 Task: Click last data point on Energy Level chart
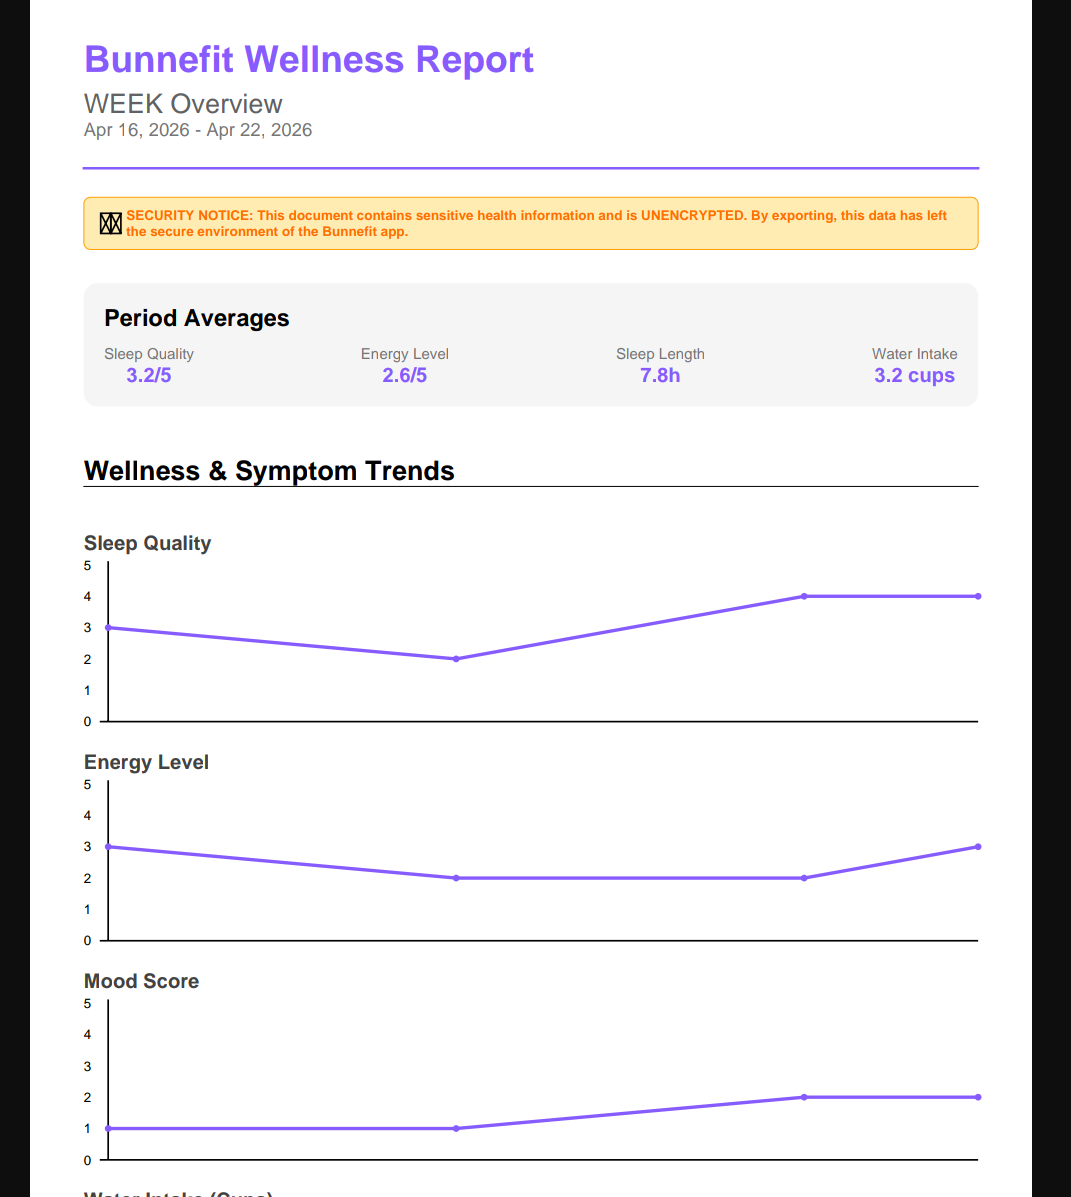point(978,847)
